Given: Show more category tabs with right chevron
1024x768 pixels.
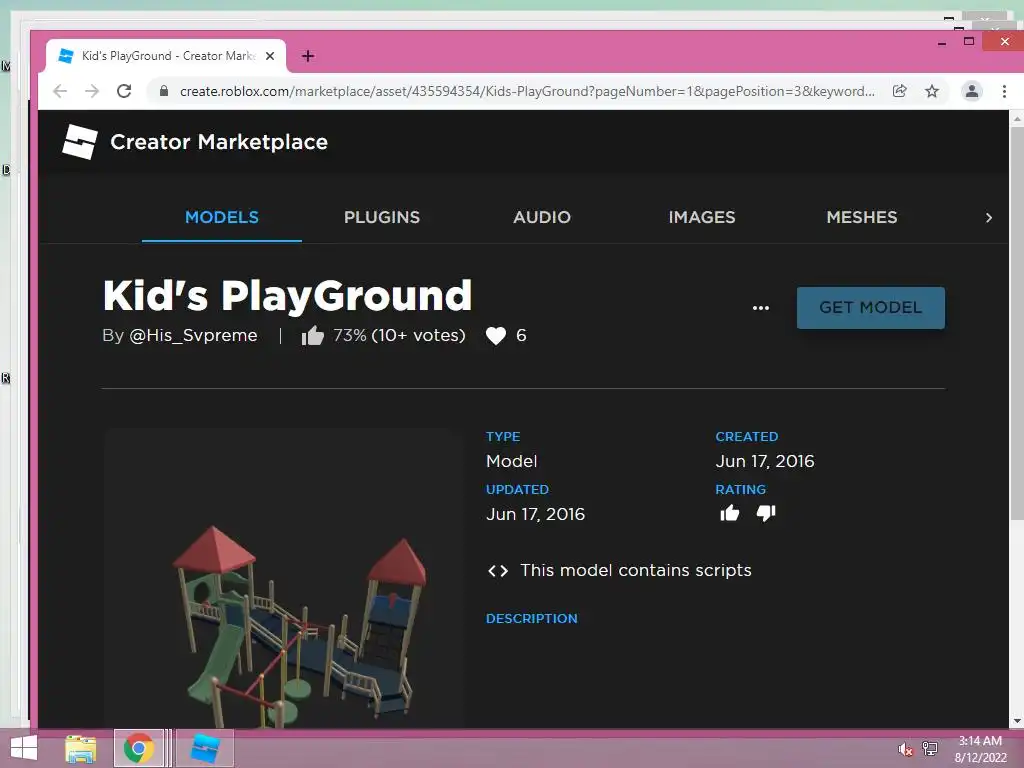Looking at the screenshot, I should coord(989,217).
